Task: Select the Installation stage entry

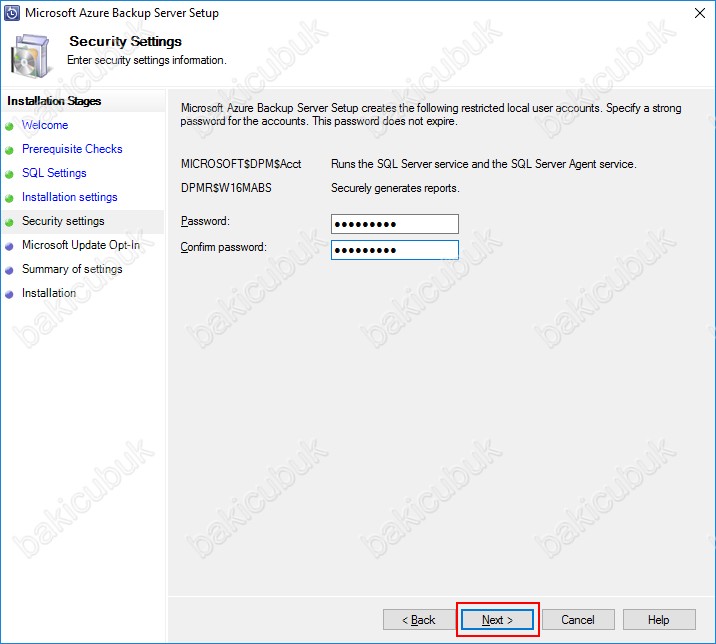Action: click(x=49, y=293)
